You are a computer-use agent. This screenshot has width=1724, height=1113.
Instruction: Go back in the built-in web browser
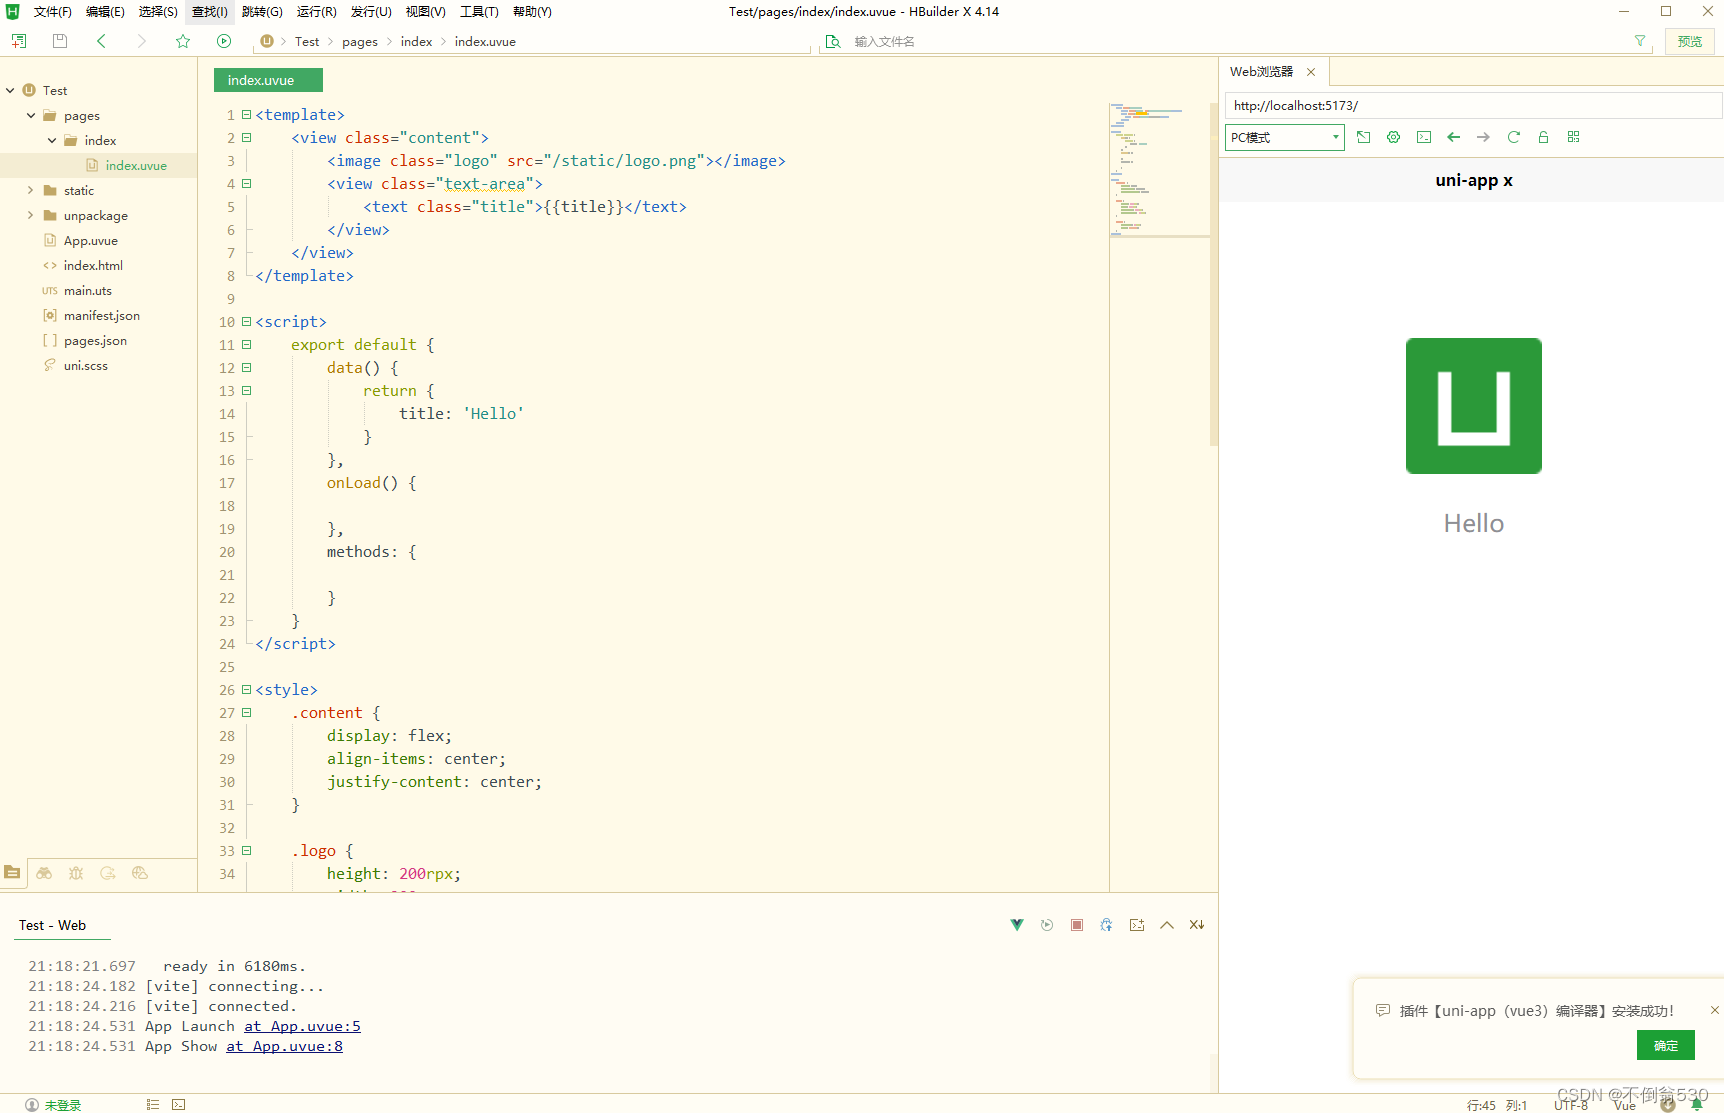pos(1454,137)
